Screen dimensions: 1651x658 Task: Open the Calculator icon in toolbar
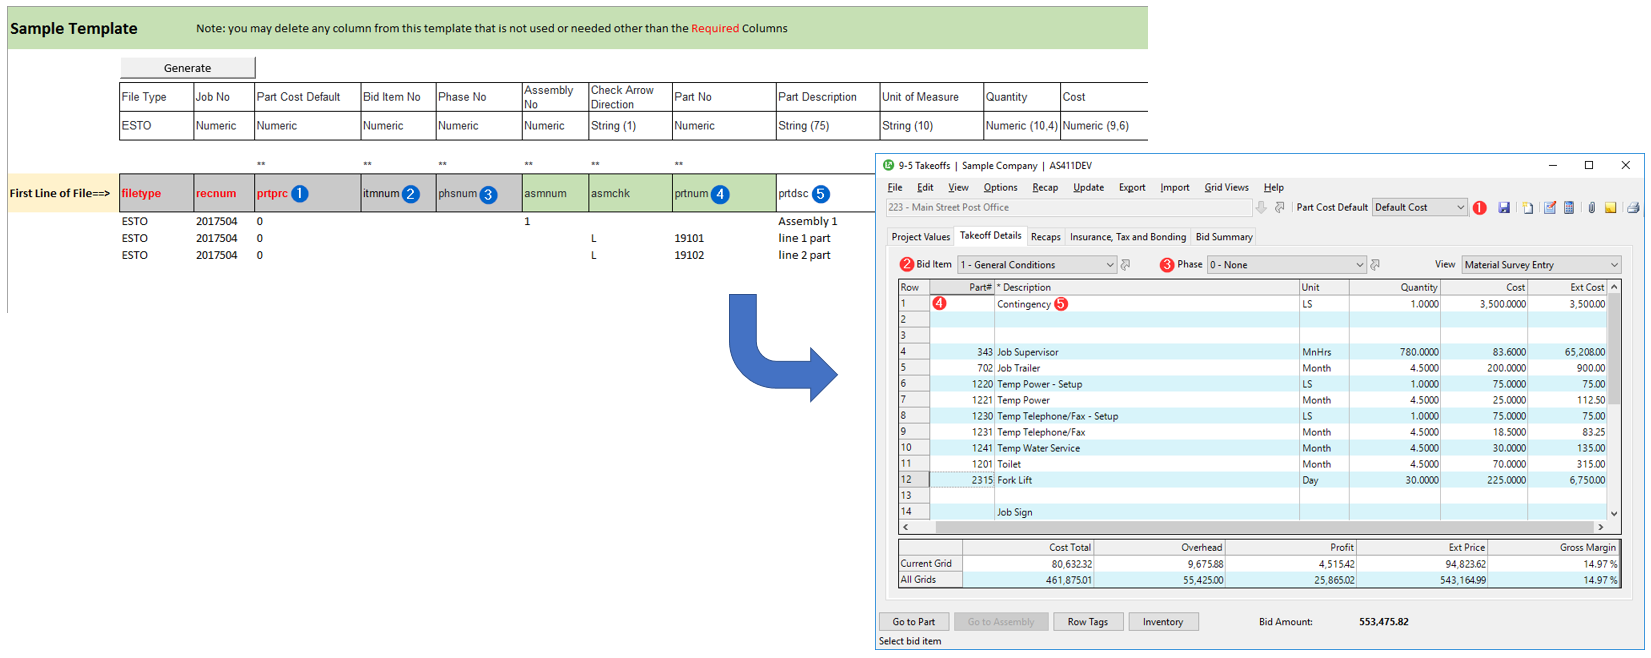click(1569, 208)
